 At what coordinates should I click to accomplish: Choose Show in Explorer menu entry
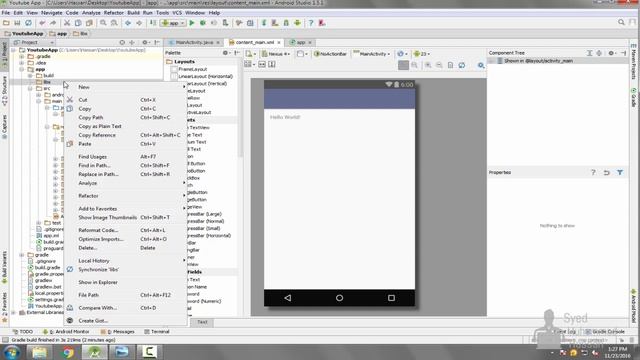(126, 282)
